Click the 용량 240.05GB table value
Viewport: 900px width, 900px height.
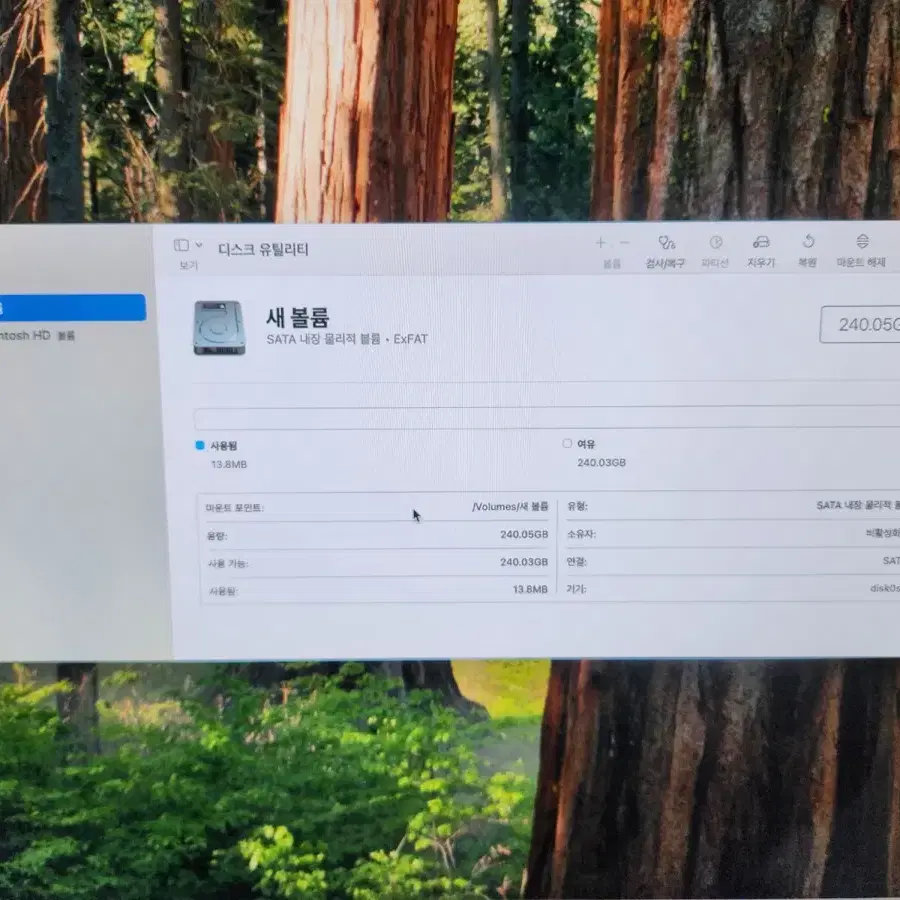(x=524, y=534)
